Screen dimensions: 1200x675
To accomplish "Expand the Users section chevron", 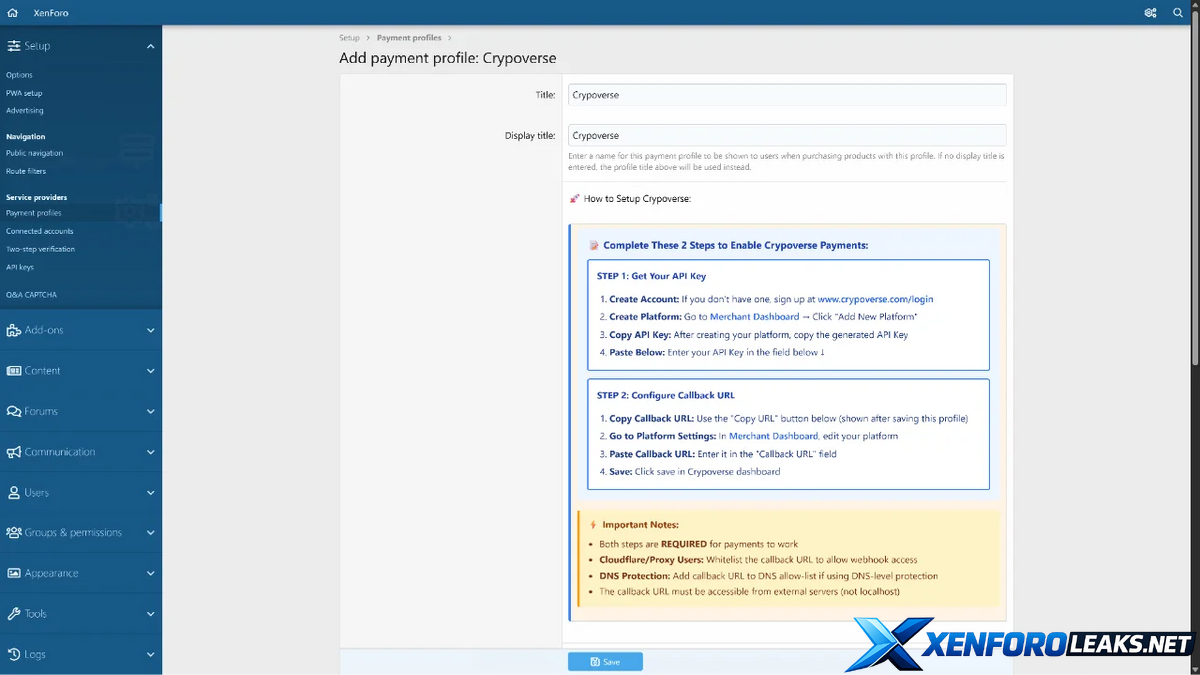I will click(150, 493).
